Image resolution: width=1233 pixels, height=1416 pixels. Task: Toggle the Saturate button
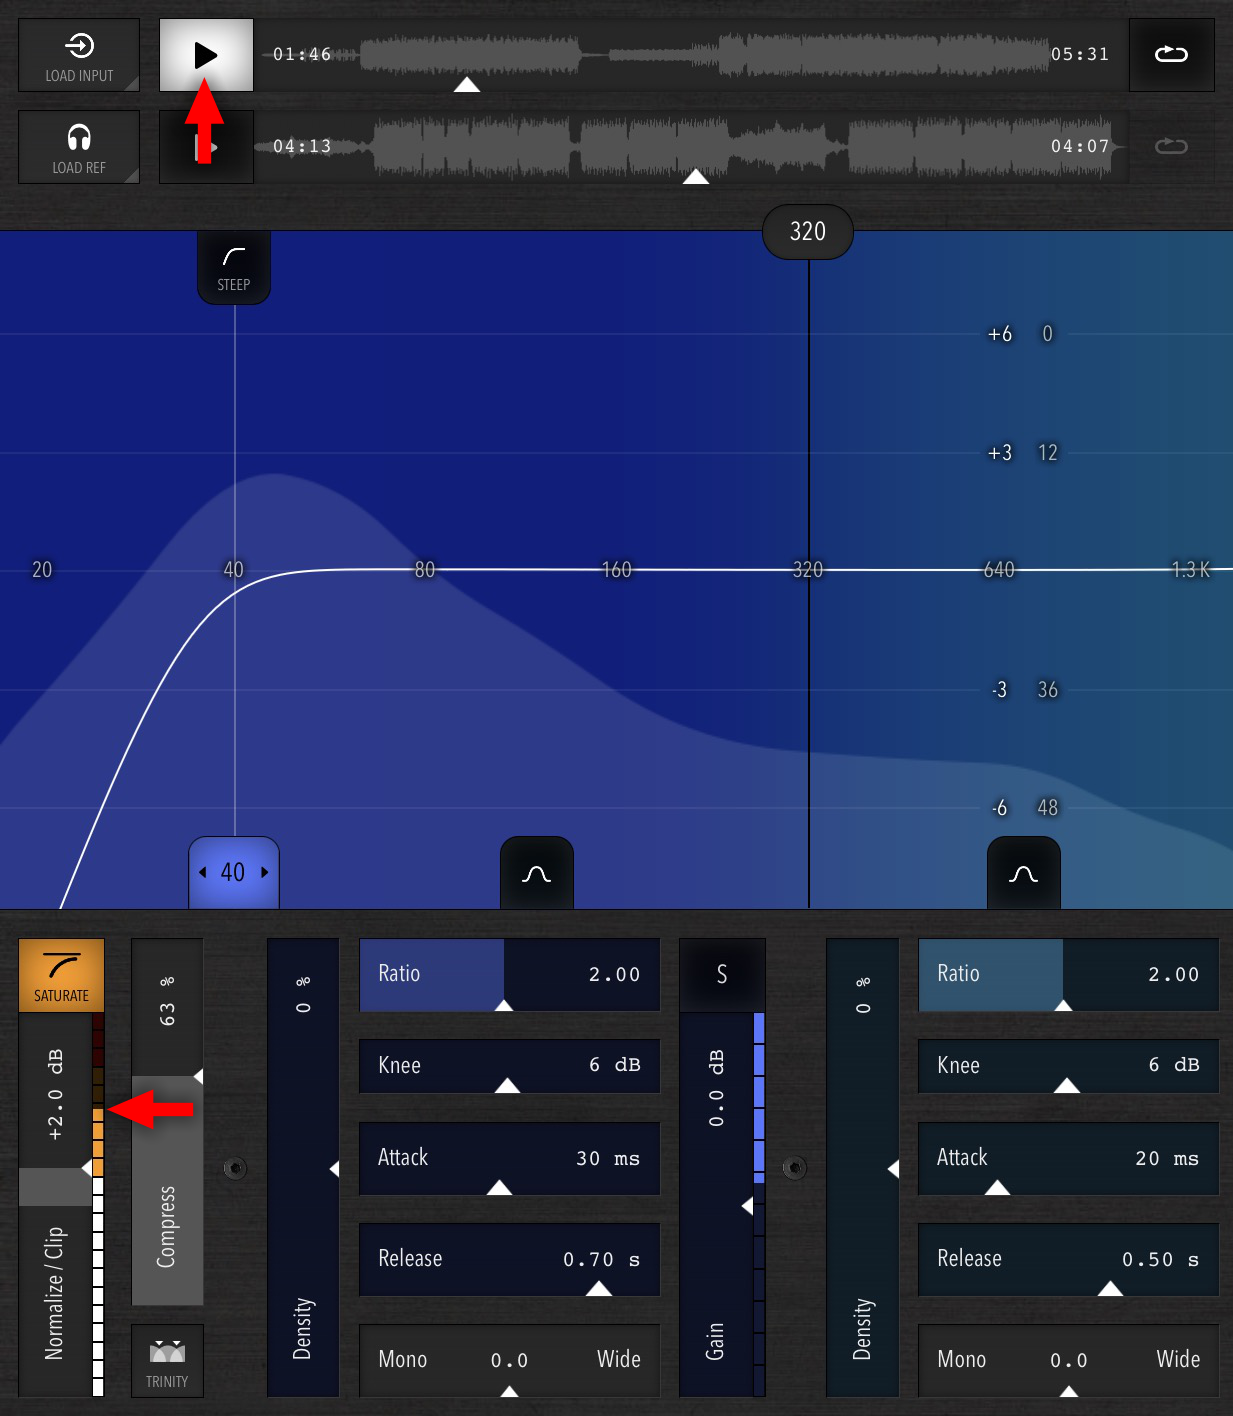[x=61, y=975]
